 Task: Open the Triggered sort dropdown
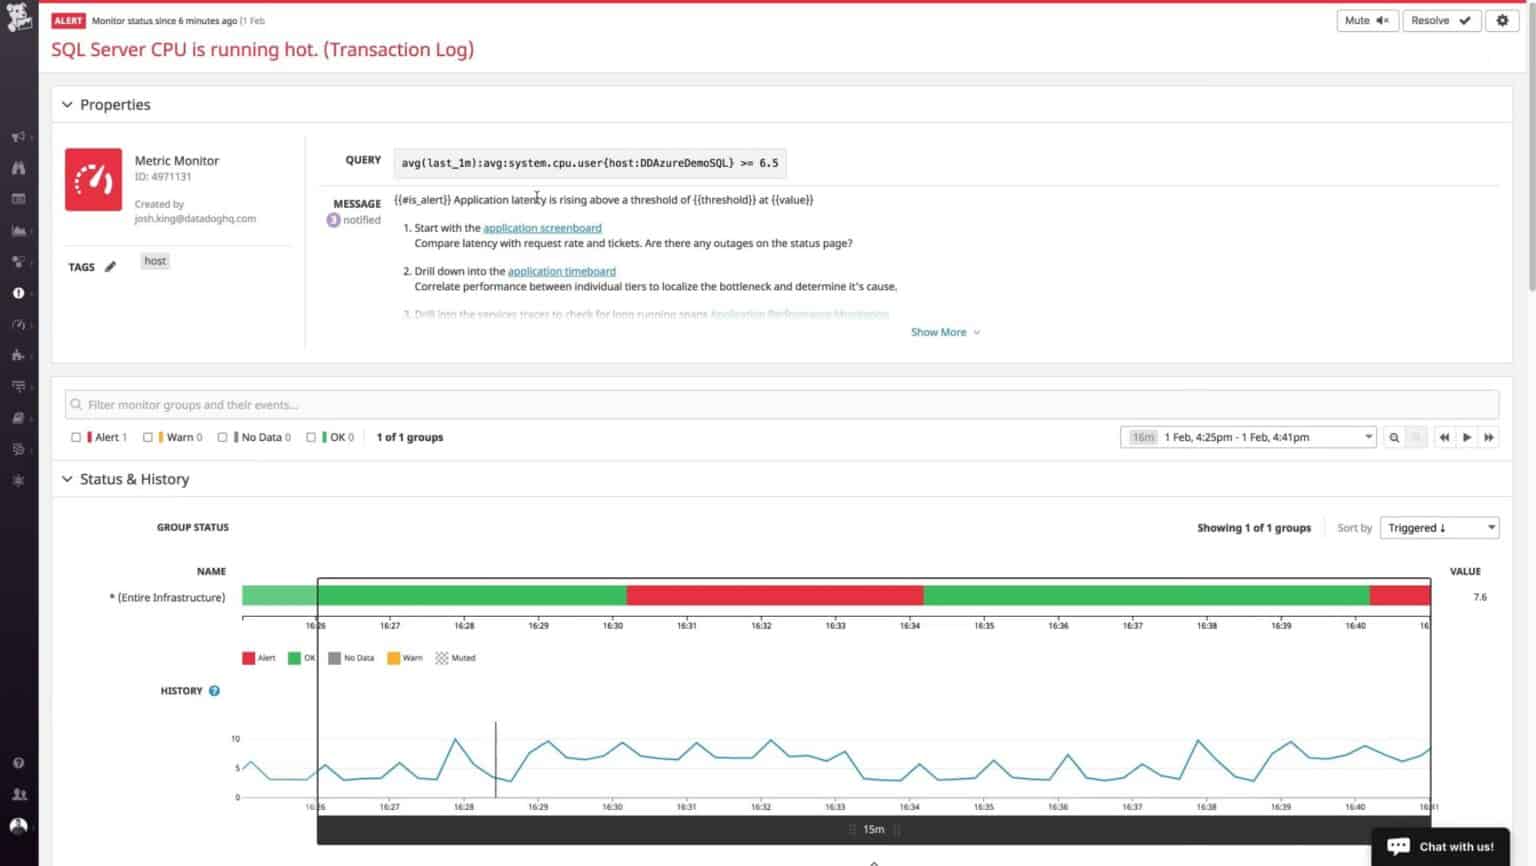[1439, 527]
